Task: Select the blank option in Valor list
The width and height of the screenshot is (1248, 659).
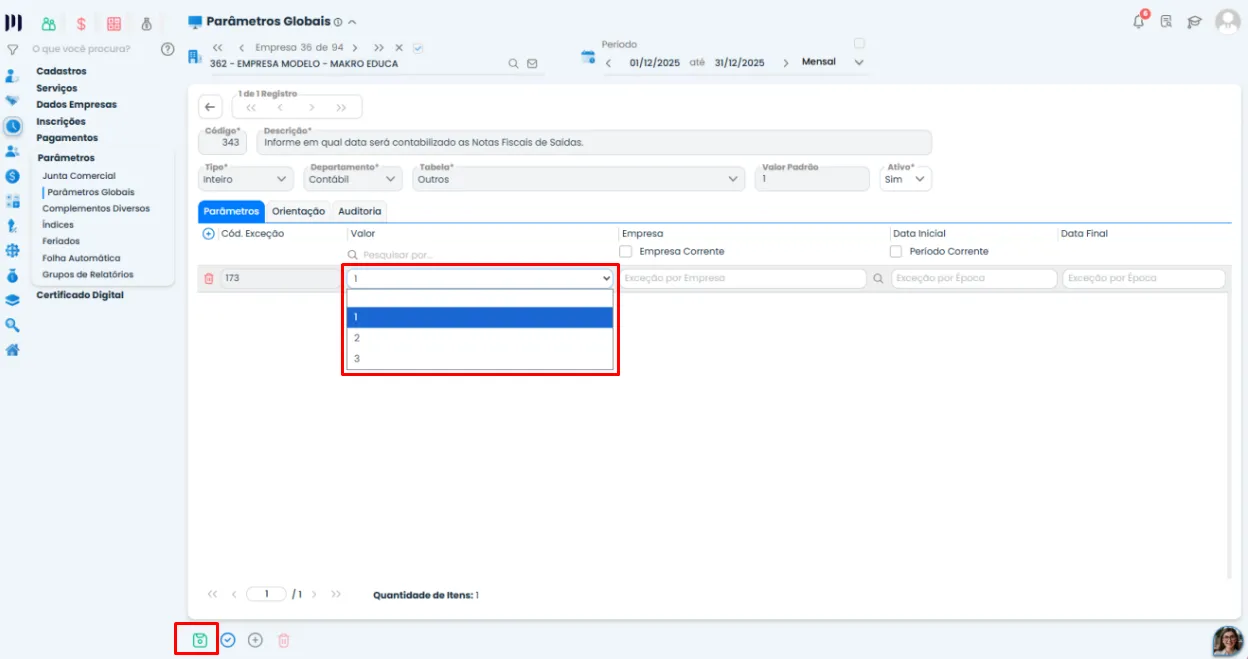Action: (480, 298)
